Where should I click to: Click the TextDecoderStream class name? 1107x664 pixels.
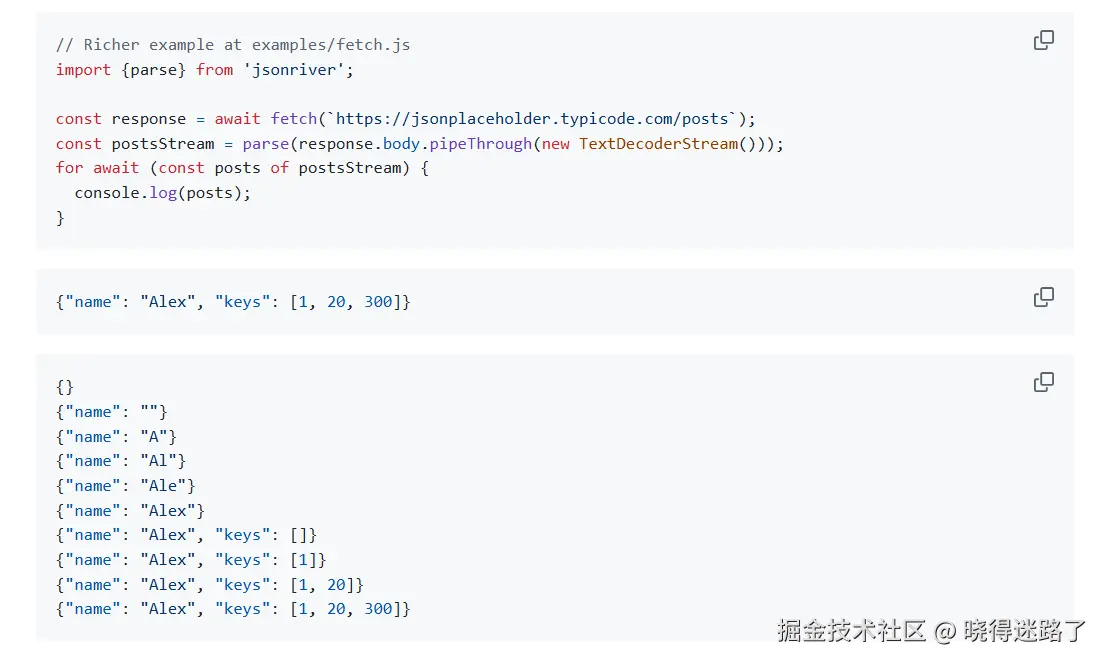[x=658, y=144]
